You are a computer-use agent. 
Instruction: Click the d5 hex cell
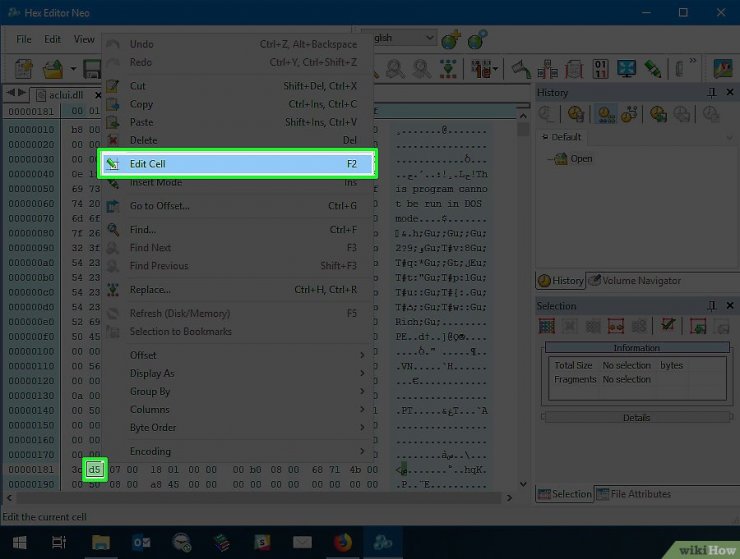click(94, 469)
